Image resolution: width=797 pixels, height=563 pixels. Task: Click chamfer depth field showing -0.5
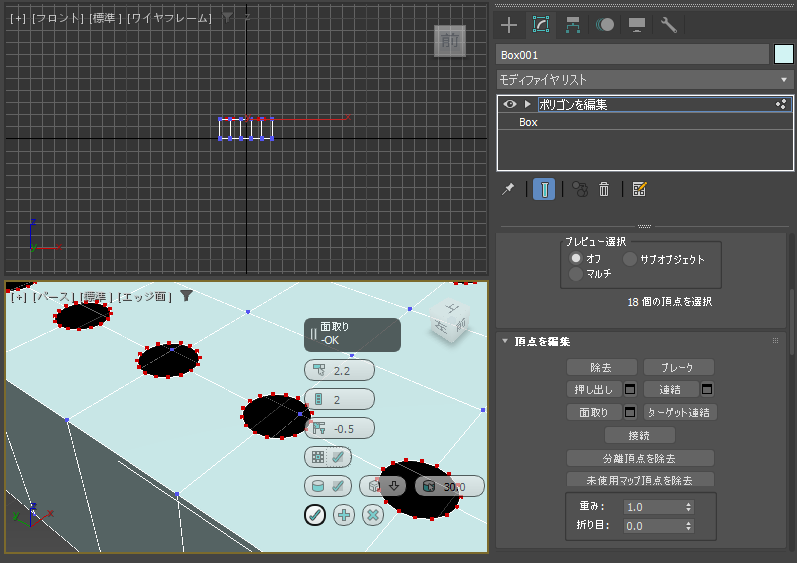pos(339,428)
